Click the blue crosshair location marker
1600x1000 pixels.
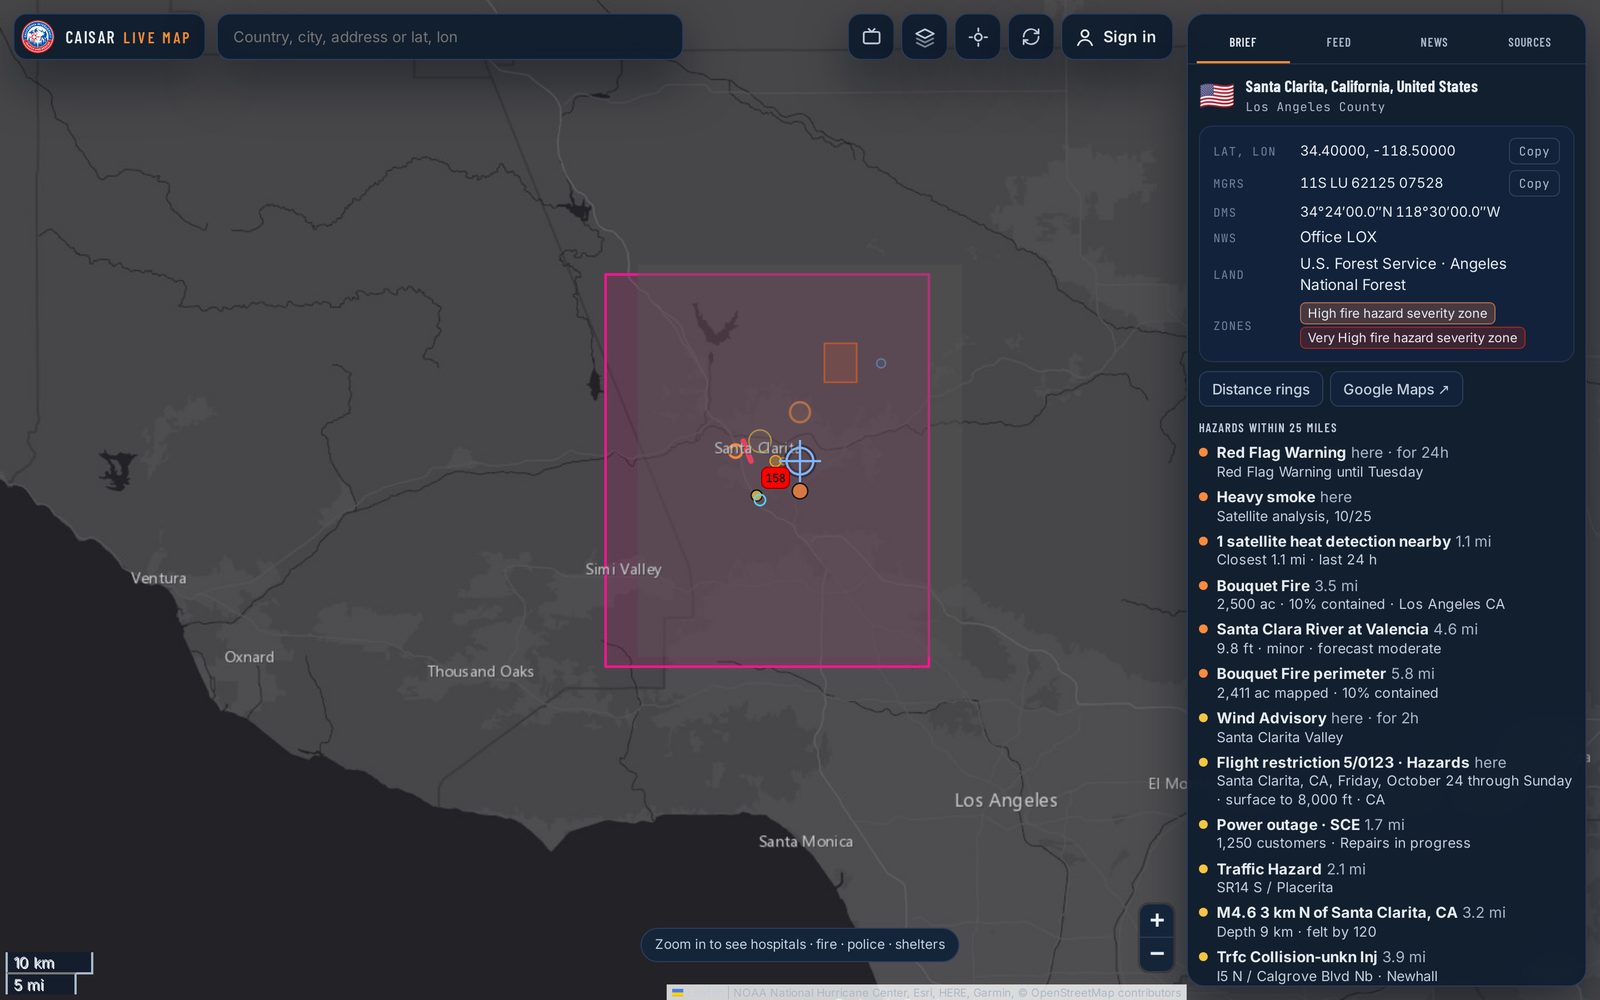tap(800, 461)
